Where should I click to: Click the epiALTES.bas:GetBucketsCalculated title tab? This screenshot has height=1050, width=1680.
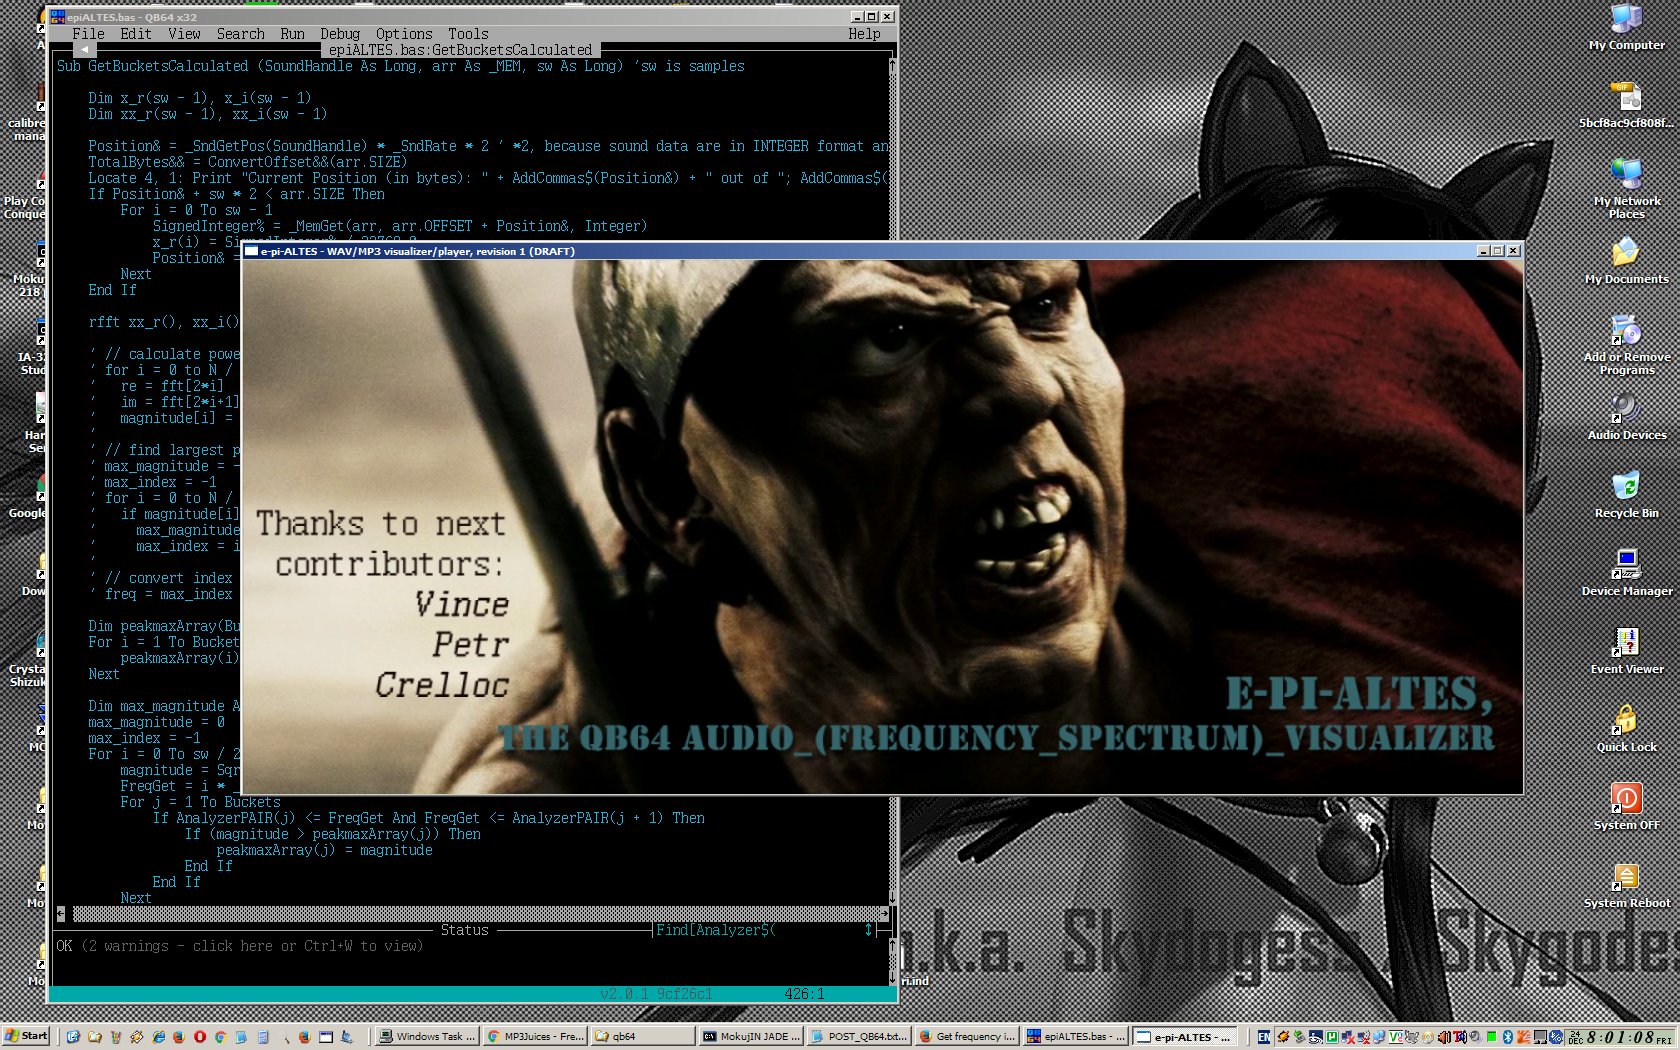click(460, 50)
